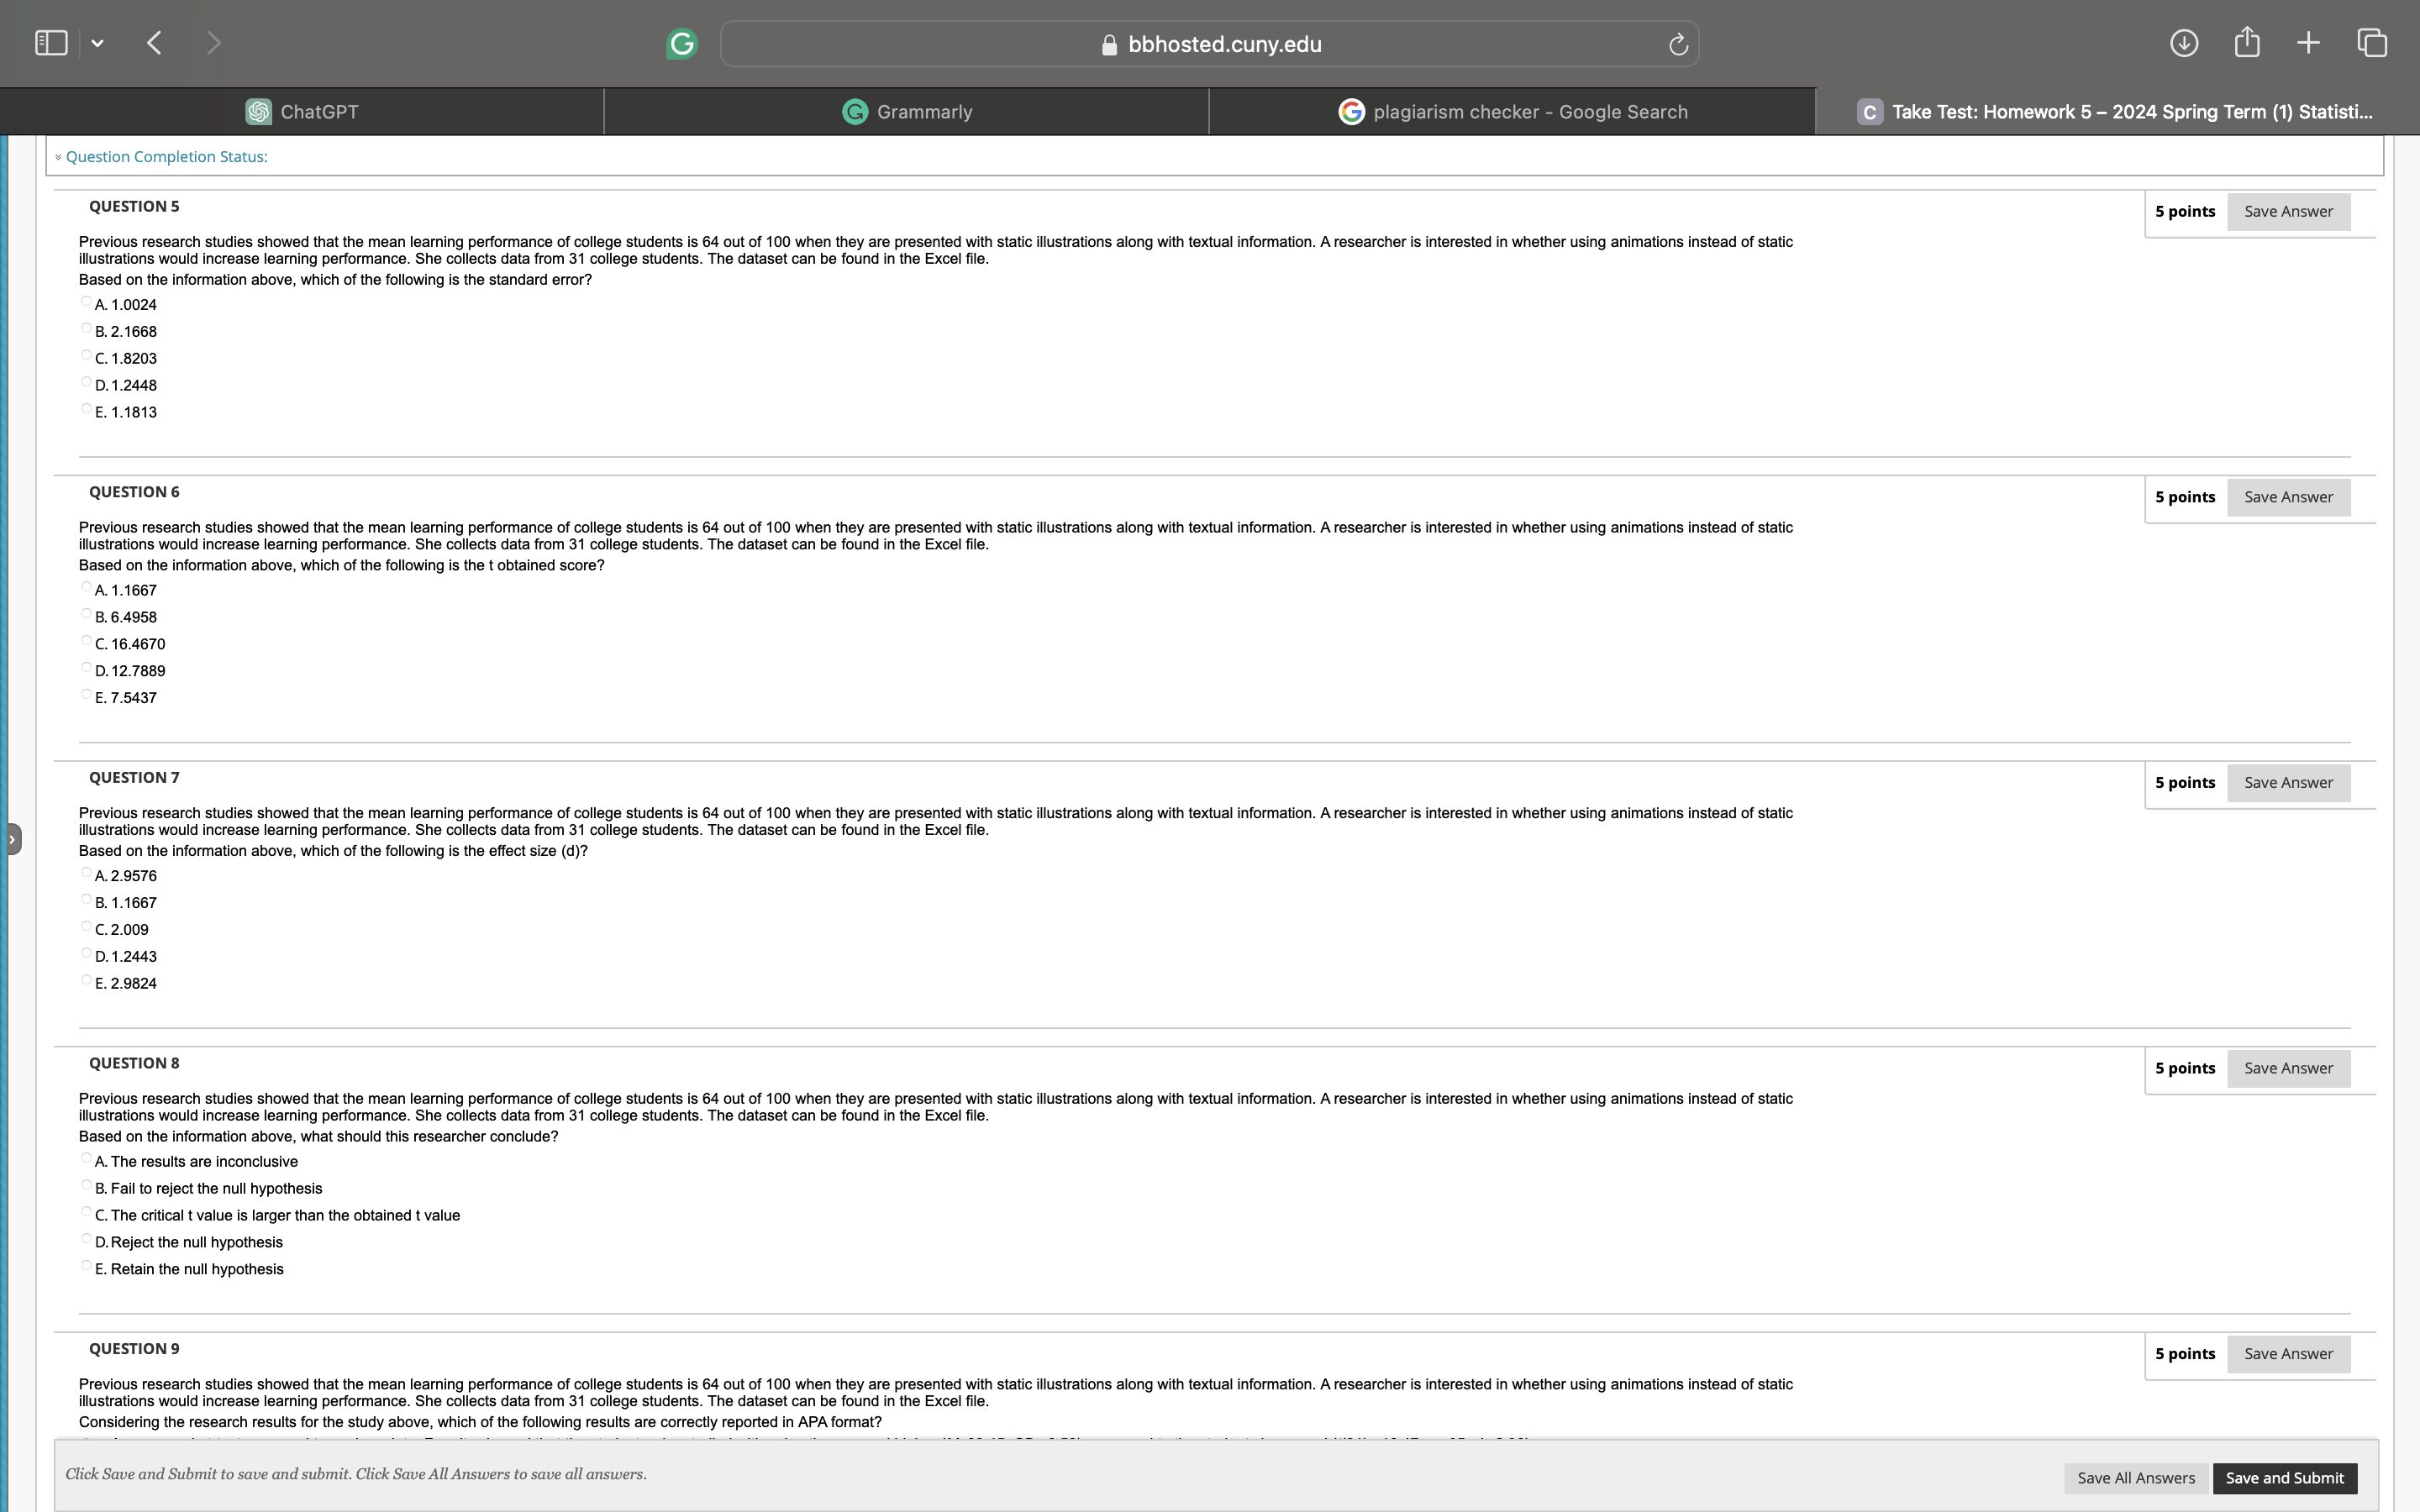Screen dimensions: 2420x1512
Task: Click the Safari sidebar toggle icon
Action: pos(50,43)
